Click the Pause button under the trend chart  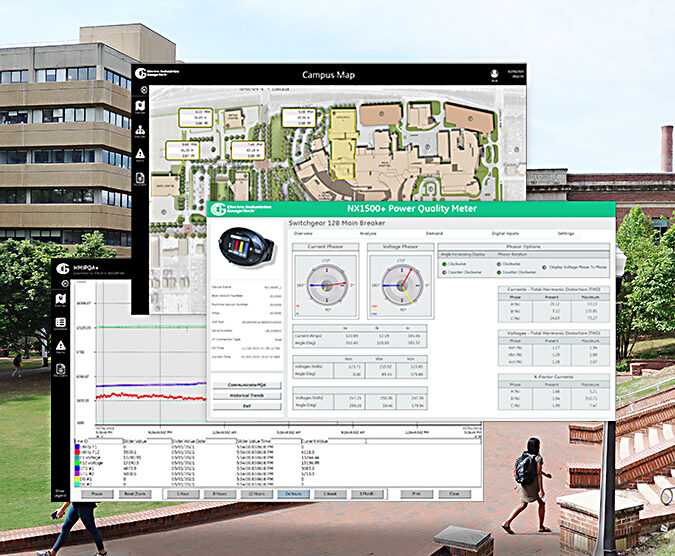point(97,494)
